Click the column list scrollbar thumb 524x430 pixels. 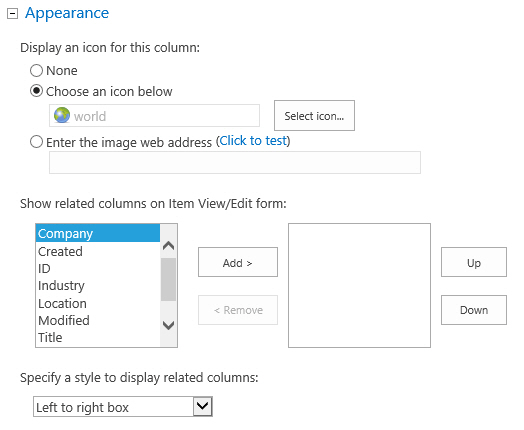coord(168,280)
